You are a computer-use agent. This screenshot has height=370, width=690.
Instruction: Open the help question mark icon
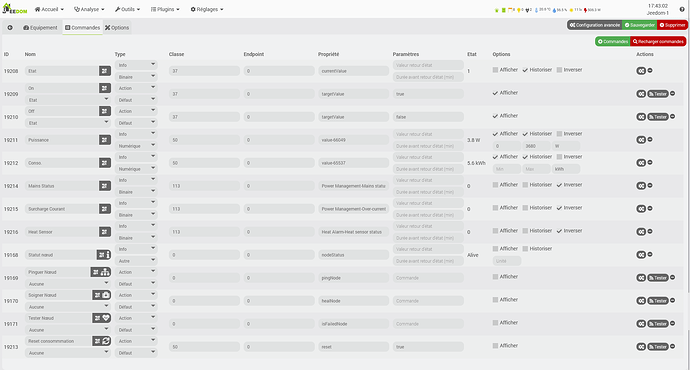click(682, 9)
